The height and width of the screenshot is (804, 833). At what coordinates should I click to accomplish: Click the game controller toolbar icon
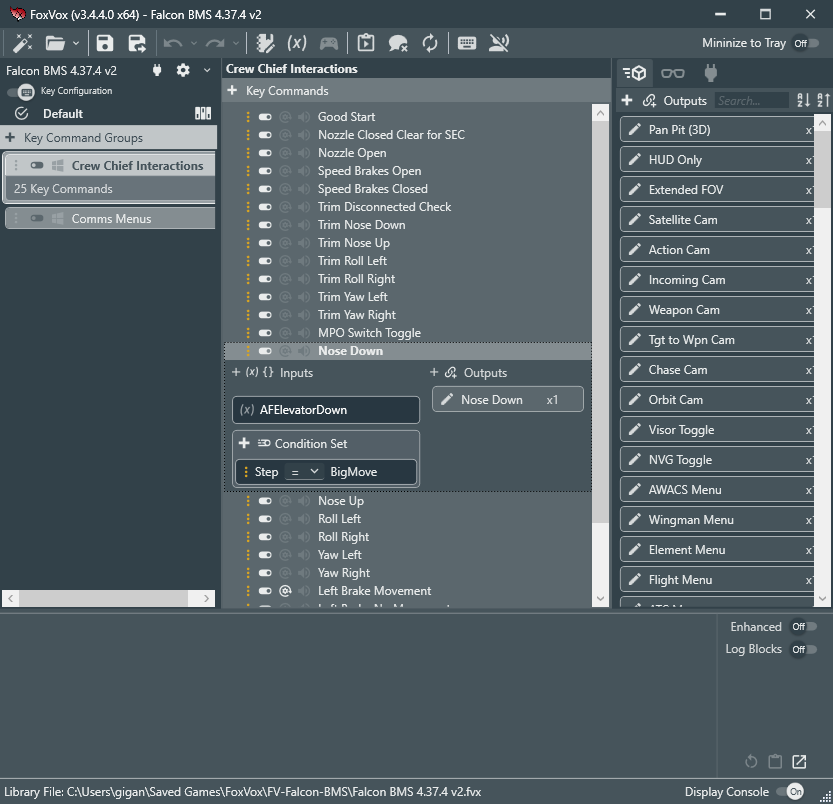tap(329, 43)
